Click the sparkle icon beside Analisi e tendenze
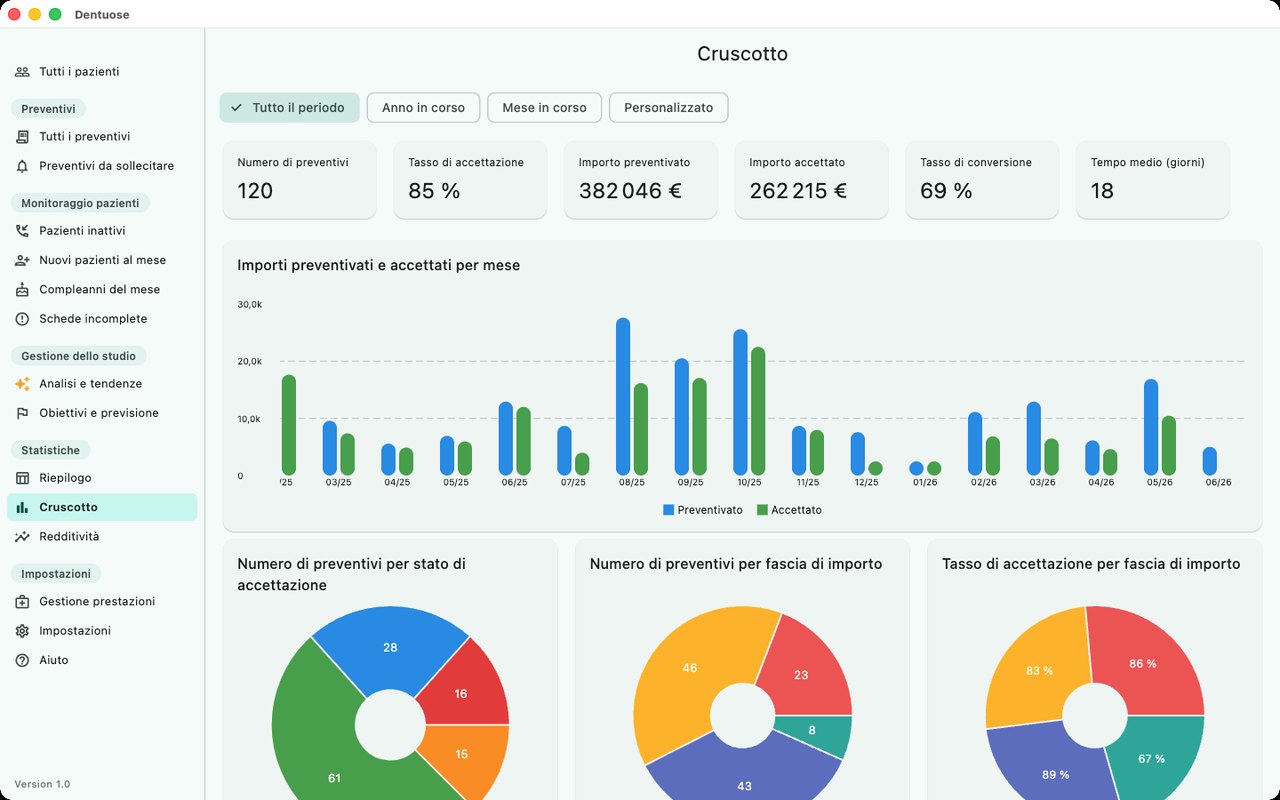1280x800 pixels. [x=22, y=384]
